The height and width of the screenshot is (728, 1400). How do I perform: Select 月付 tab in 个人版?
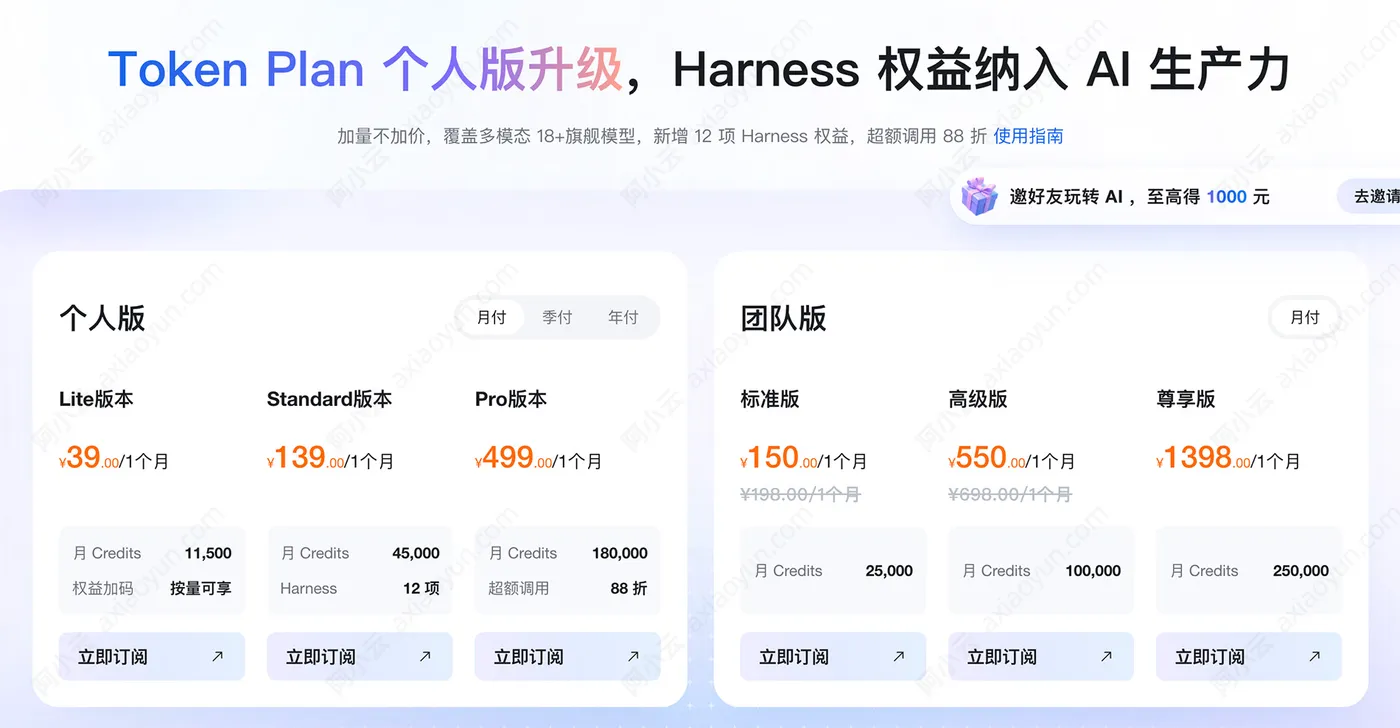491,317
